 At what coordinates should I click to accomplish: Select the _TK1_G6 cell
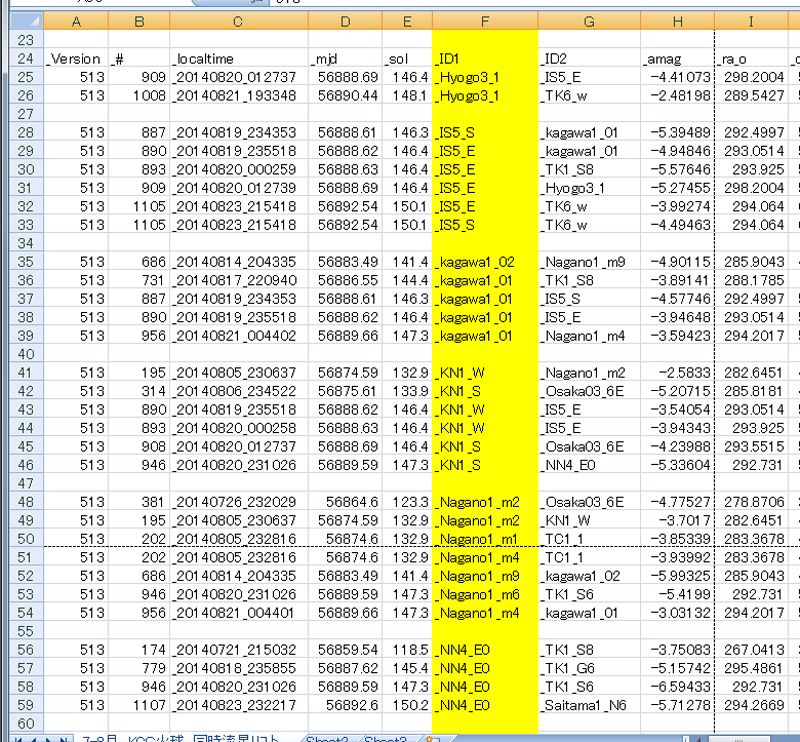[x=589, y=668]
